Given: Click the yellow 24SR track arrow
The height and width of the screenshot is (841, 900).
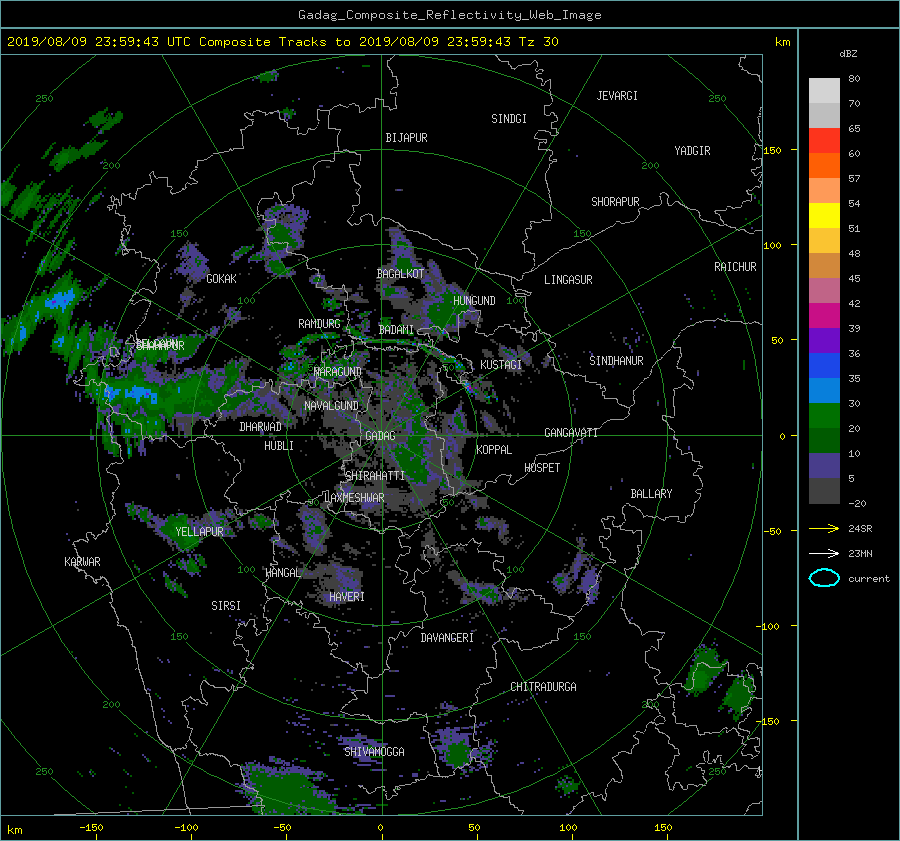Looking at the screenshot, I should point(824,528).
